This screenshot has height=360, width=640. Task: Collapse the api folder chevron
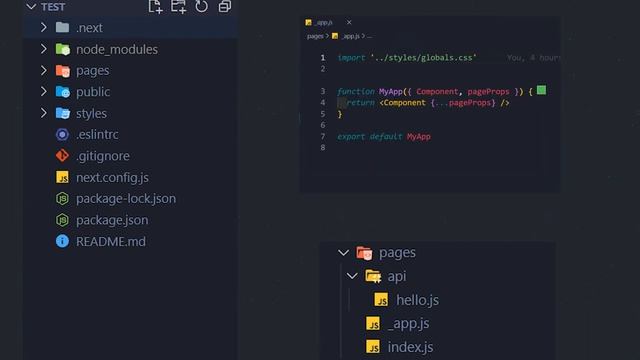(352, 276)
